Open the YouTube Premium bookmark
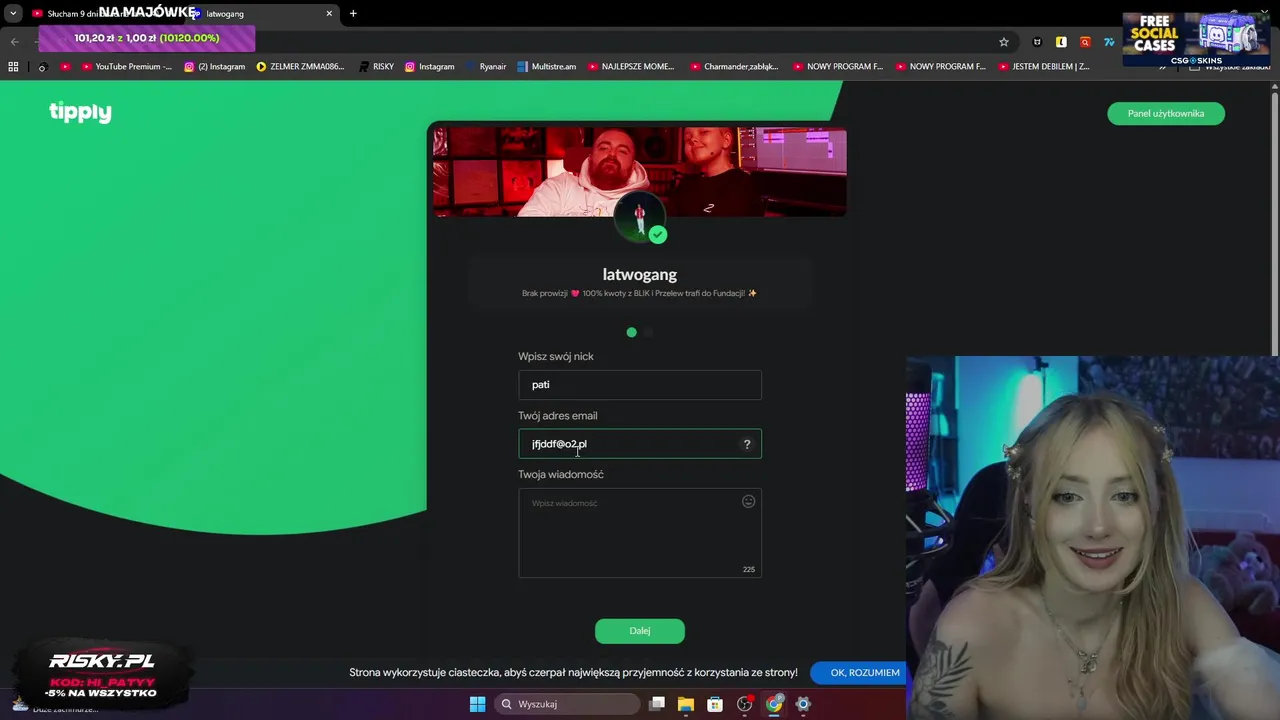This screenshot has height=720, width=1280. coord(127,67)
